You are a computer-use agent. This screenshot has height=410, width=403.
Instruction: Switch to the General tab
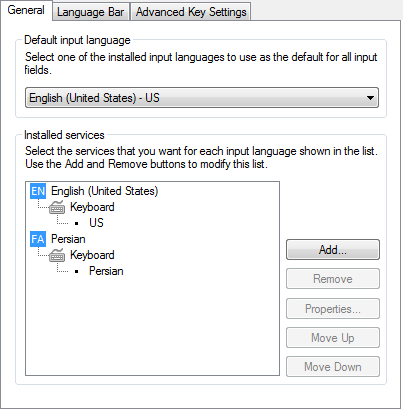point(26,10)
